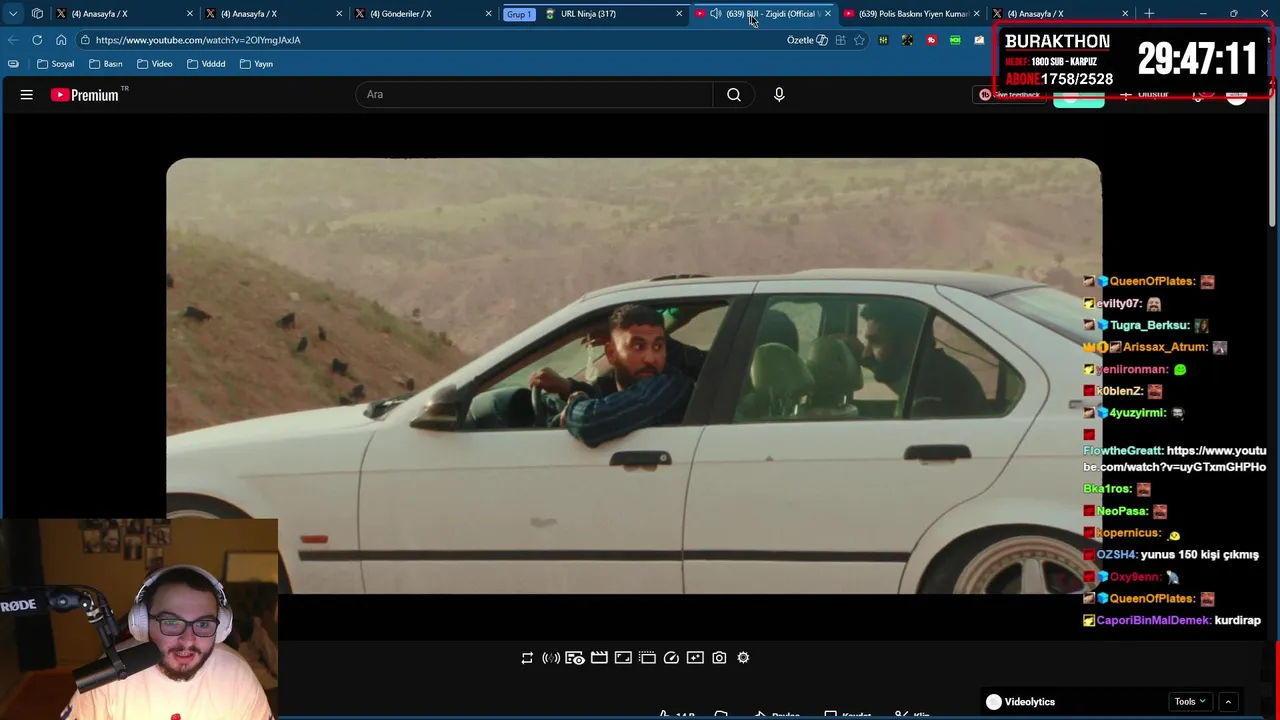
Task: Click OZSH4 message 'yunus 150 kişi çıkmış'
Action: pyautogui.click(x=1199, y=555)
